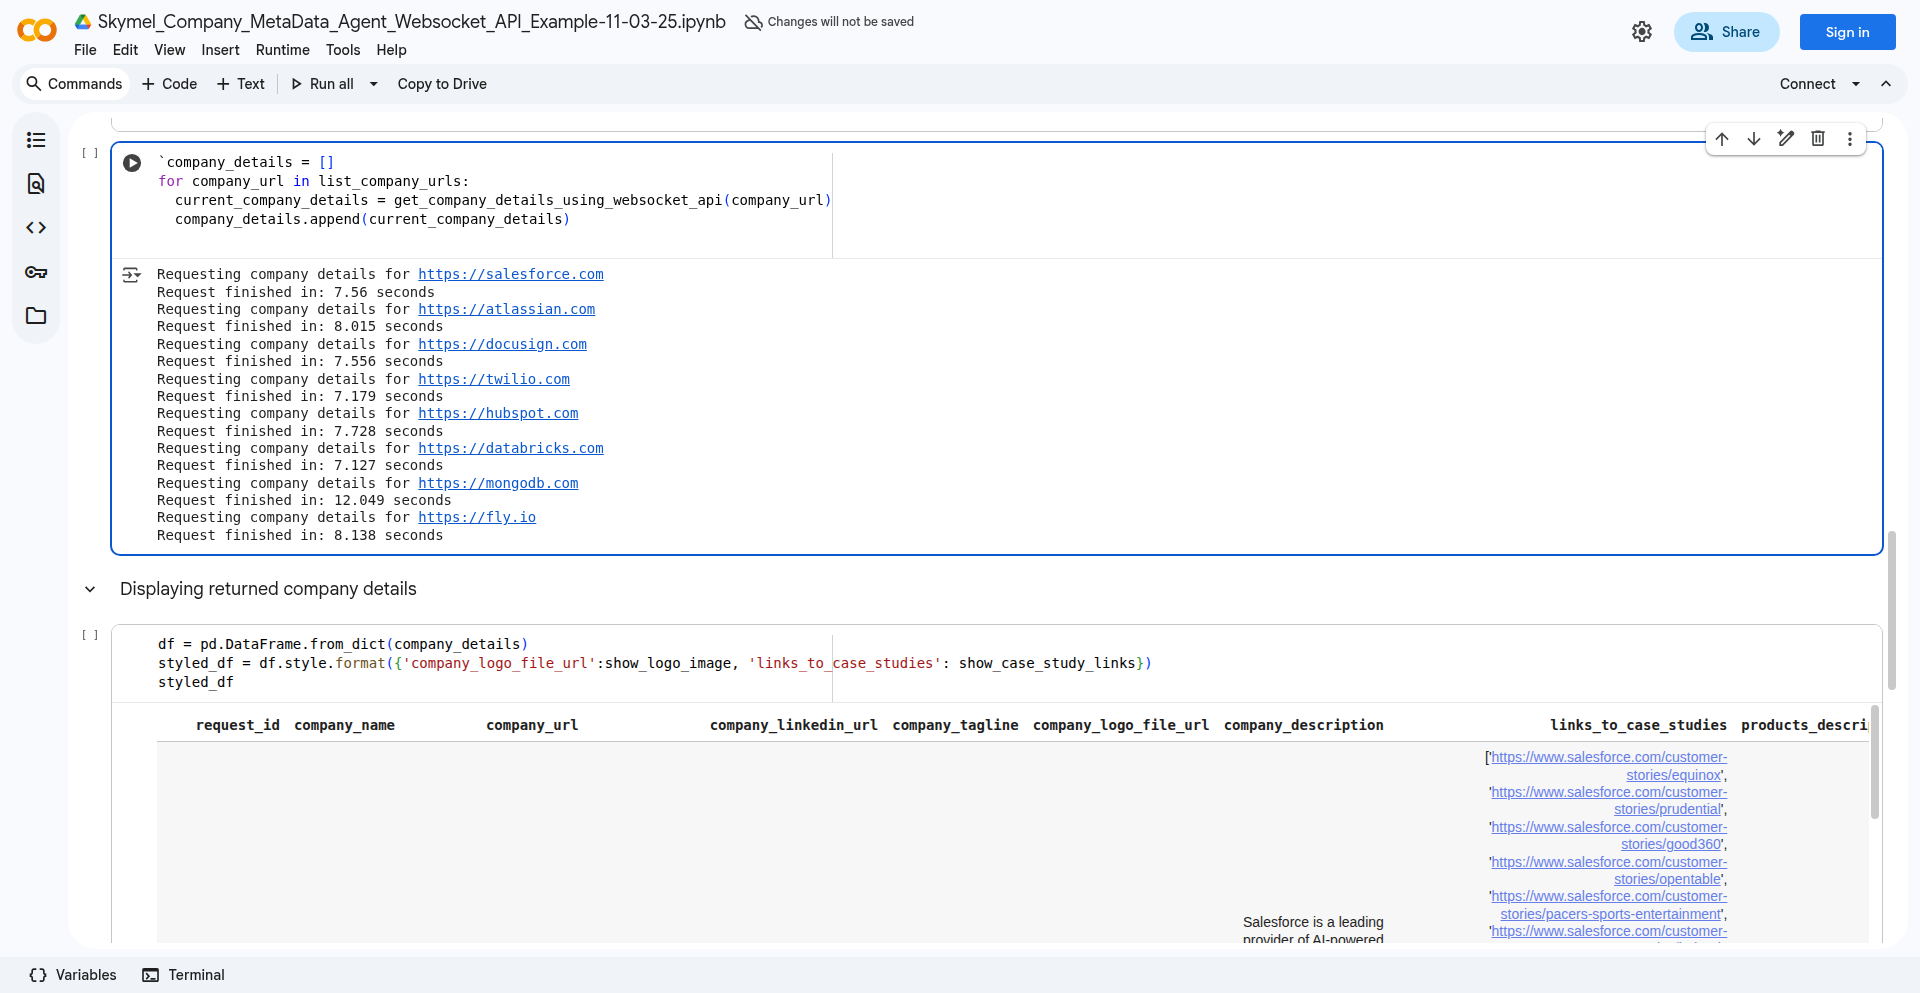The width and height of the screenshot is (1920, 993).
Task: Open the Insert menu
Action: pyautogui.click(x=220, y=50)
